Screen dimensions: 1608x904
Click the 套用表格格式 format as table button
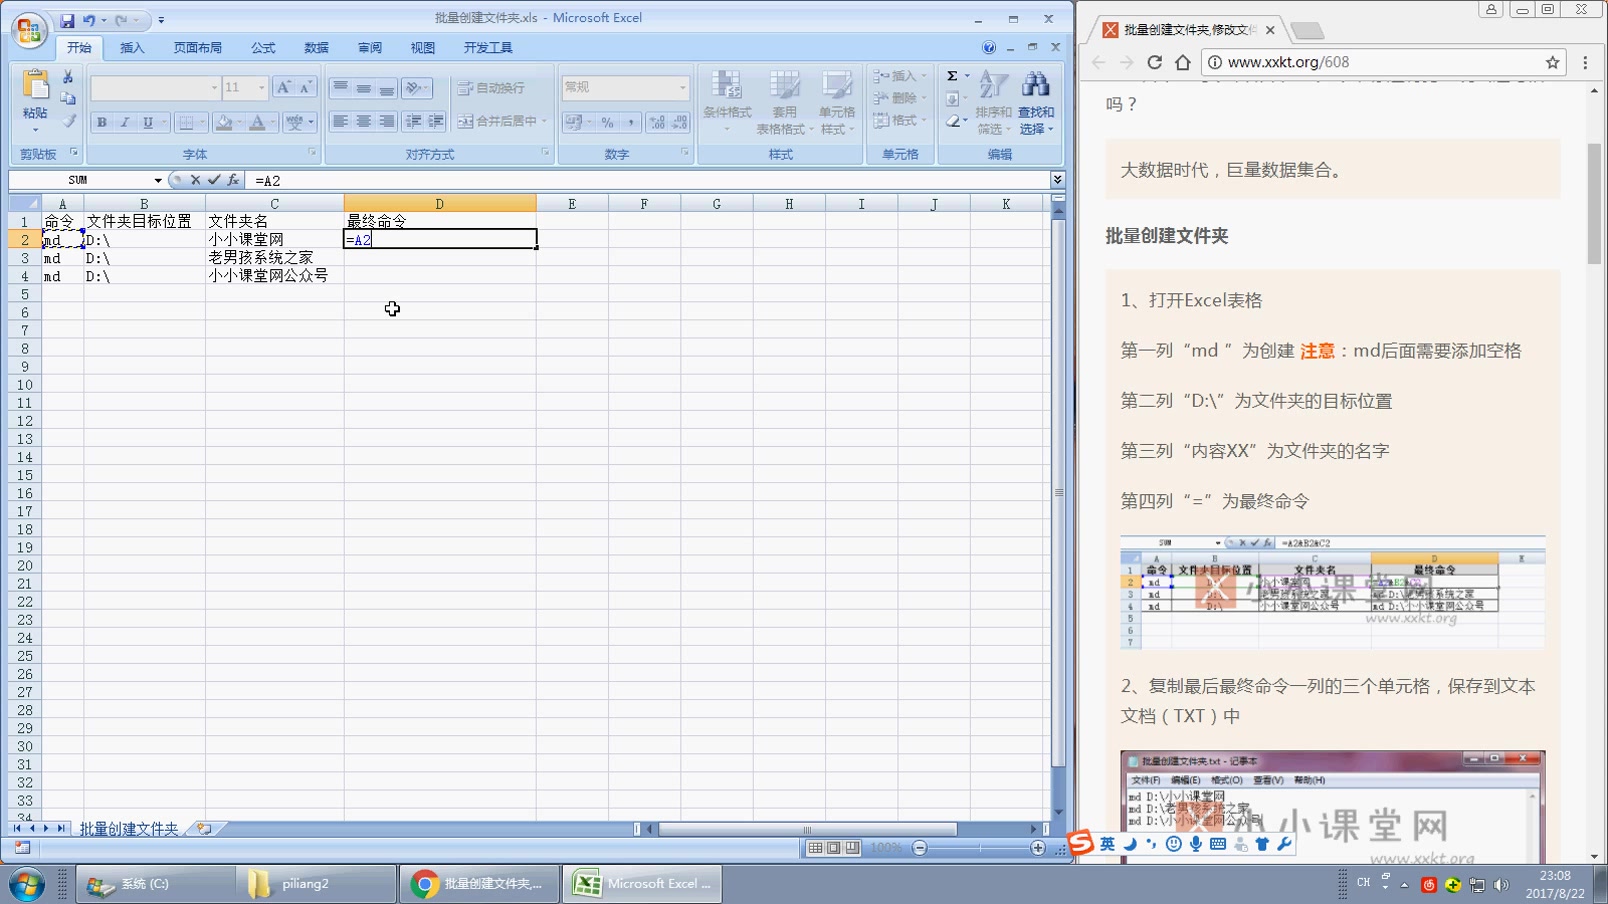[x=784, y=102]
